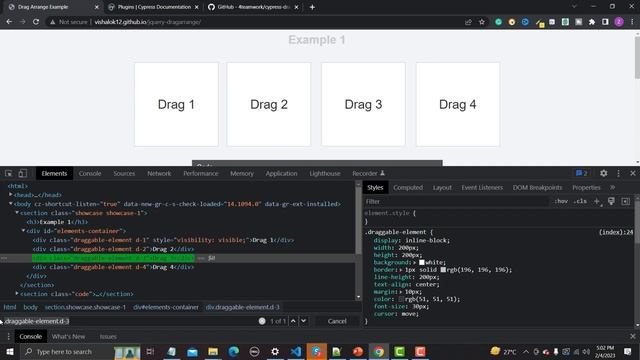Open the Chrome profile avatar

coord(619,22)
